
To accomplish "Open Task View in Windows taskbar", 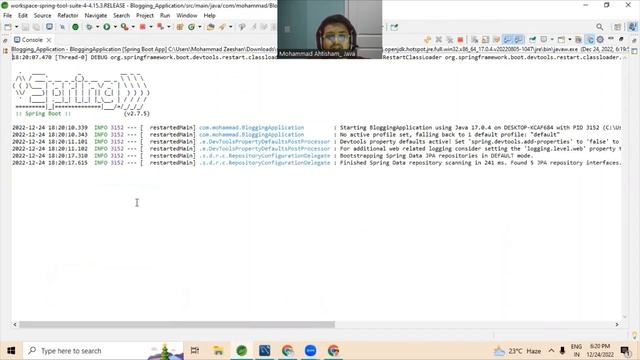I will (195, 351).
